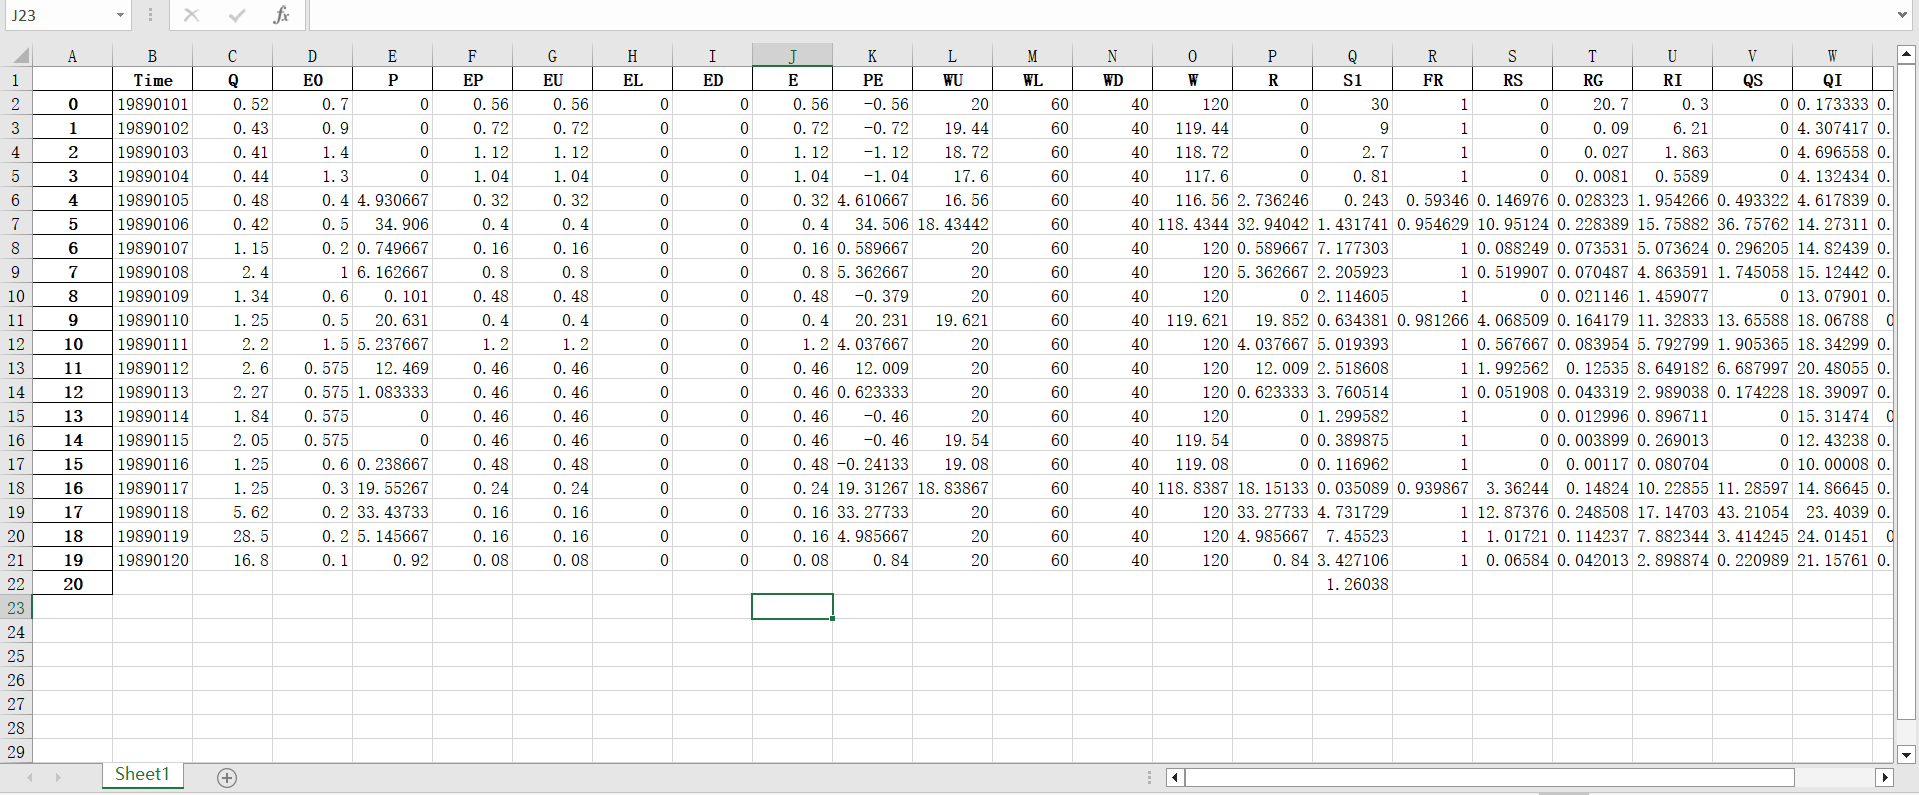Click the Cancel X icon in formula bar
The image size is (1919, 795).
tap(191, 15)
